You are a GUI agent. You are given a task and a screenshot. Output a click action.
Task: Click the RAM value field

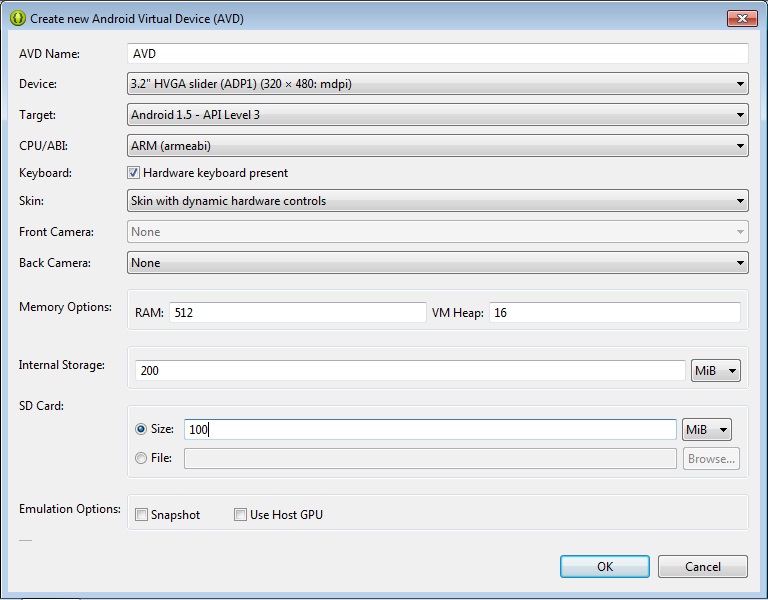tap(298, 312)
